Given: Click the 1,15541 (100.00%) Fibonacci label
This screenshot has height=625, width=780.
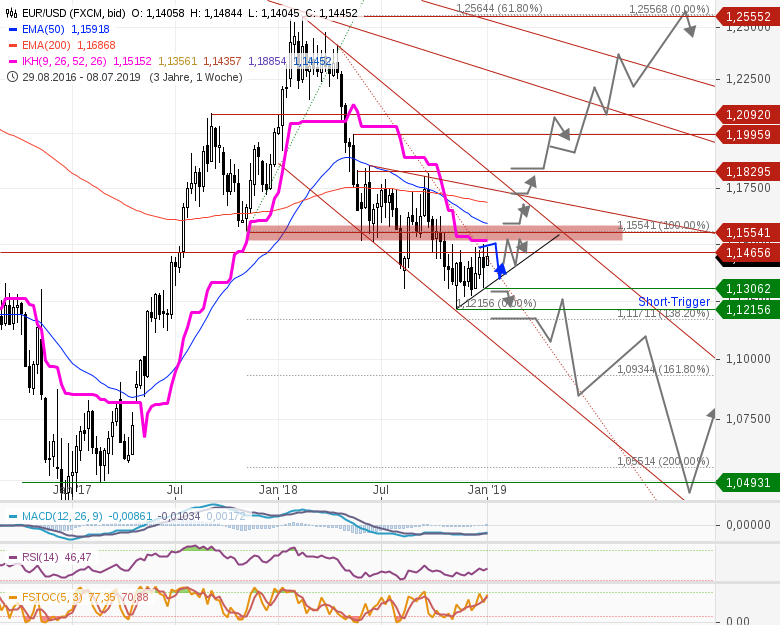Looking at the screenshot, I should pyautogui.click(x=664, y=225).
